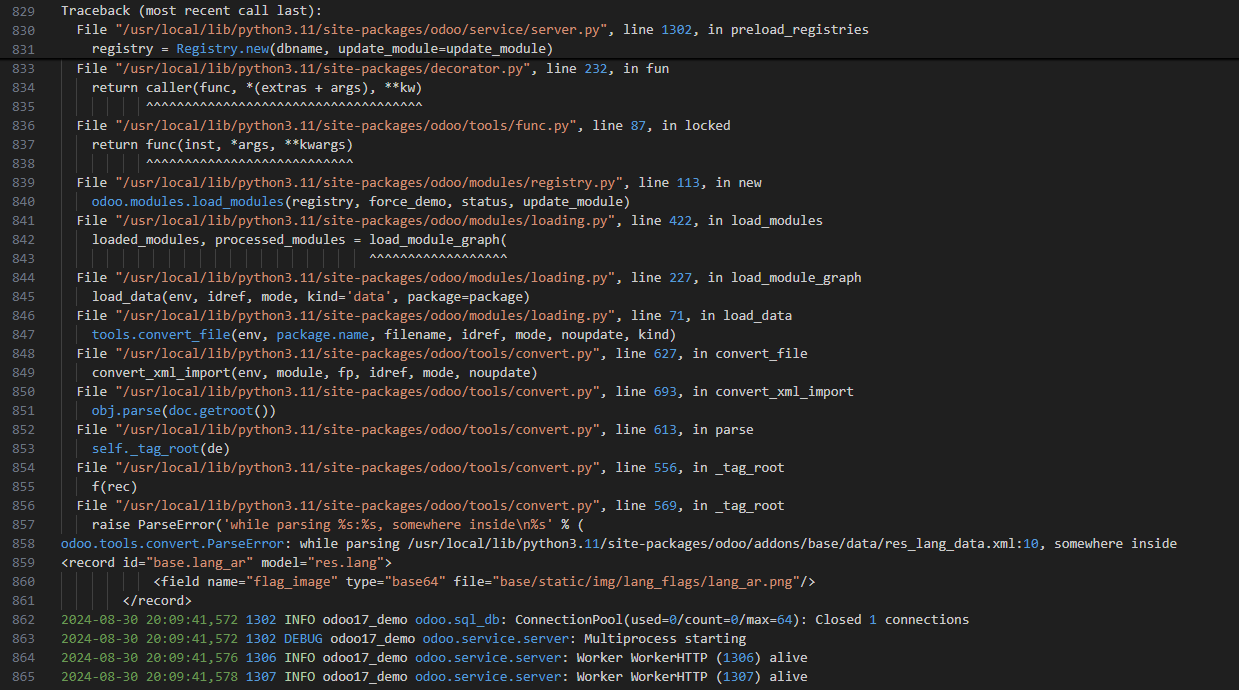Click the tools.convert_file call text
This screenshot has width=1239, height=690.
160,334
